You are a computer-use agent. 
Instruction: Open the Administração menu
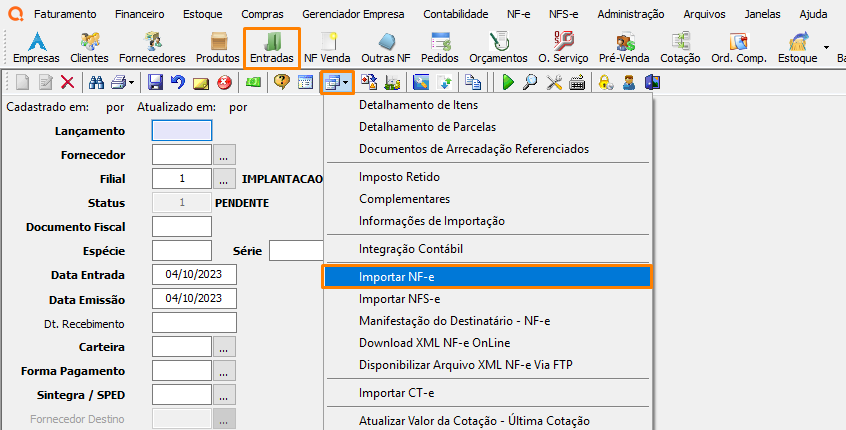click(631, 14)
